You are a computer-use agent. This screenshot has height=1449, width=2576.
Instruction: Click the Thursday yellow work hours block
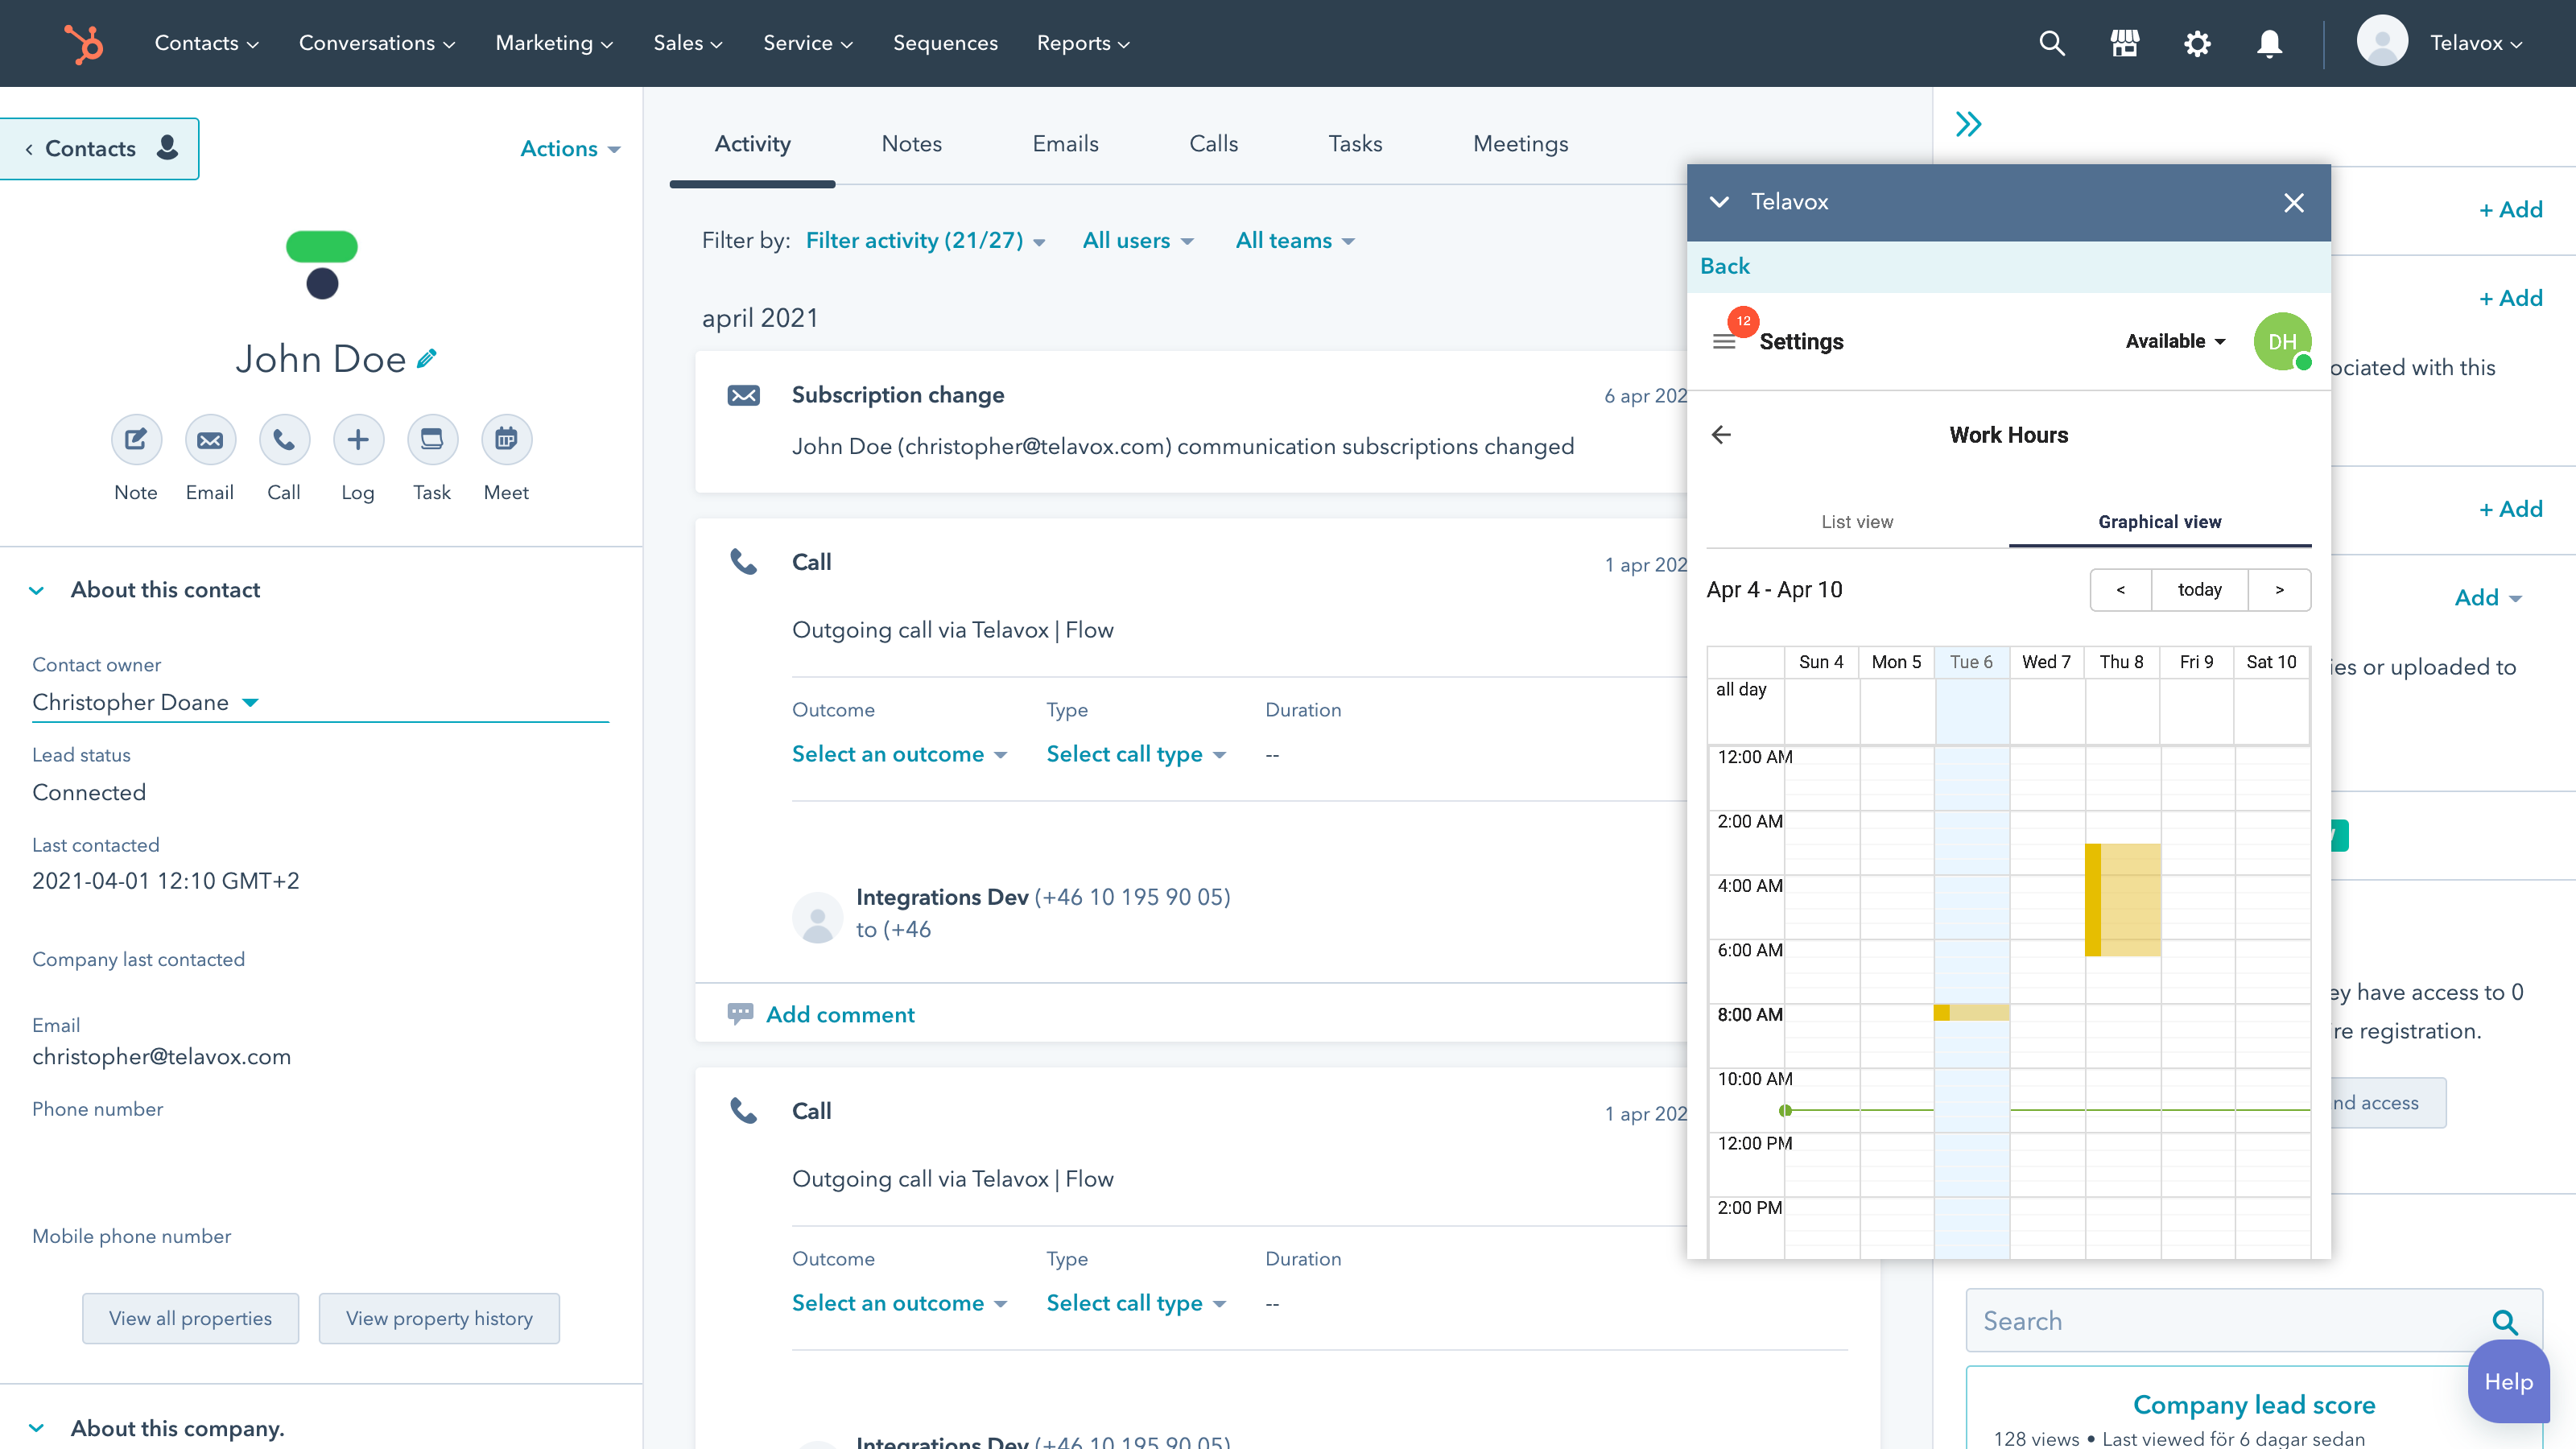[2123, 900]
